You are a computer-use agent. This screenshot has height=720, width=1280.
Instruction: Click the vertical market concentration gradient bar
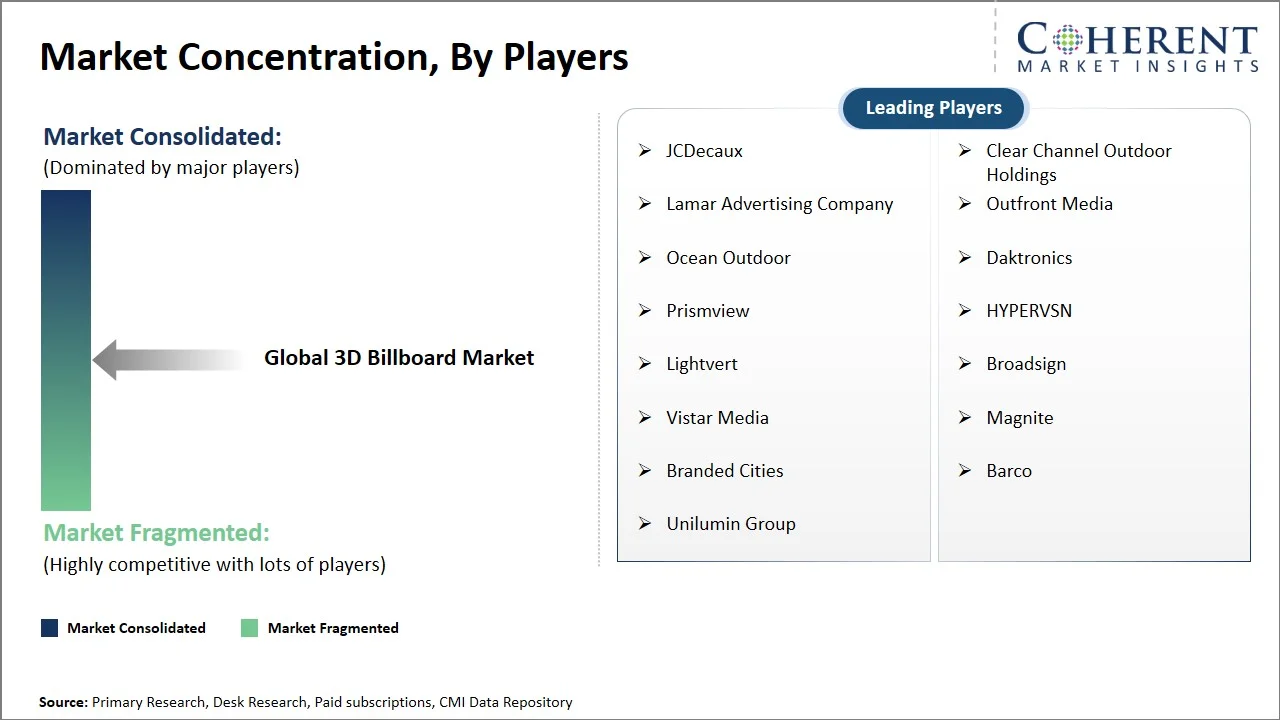coord(66,351)
